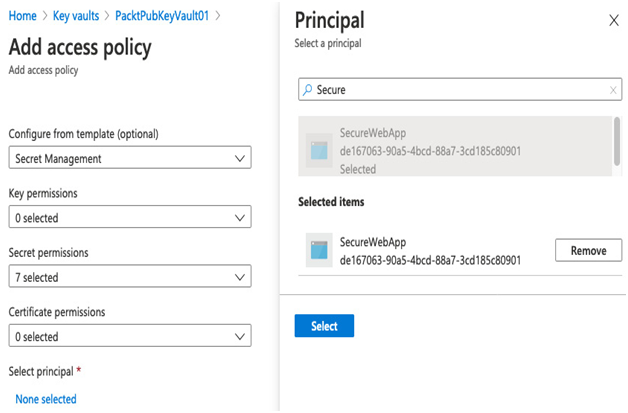The width and height of the screenshot is (628, 413).
Task: Go to Home breadcrumb
Action: pos(22,16)
